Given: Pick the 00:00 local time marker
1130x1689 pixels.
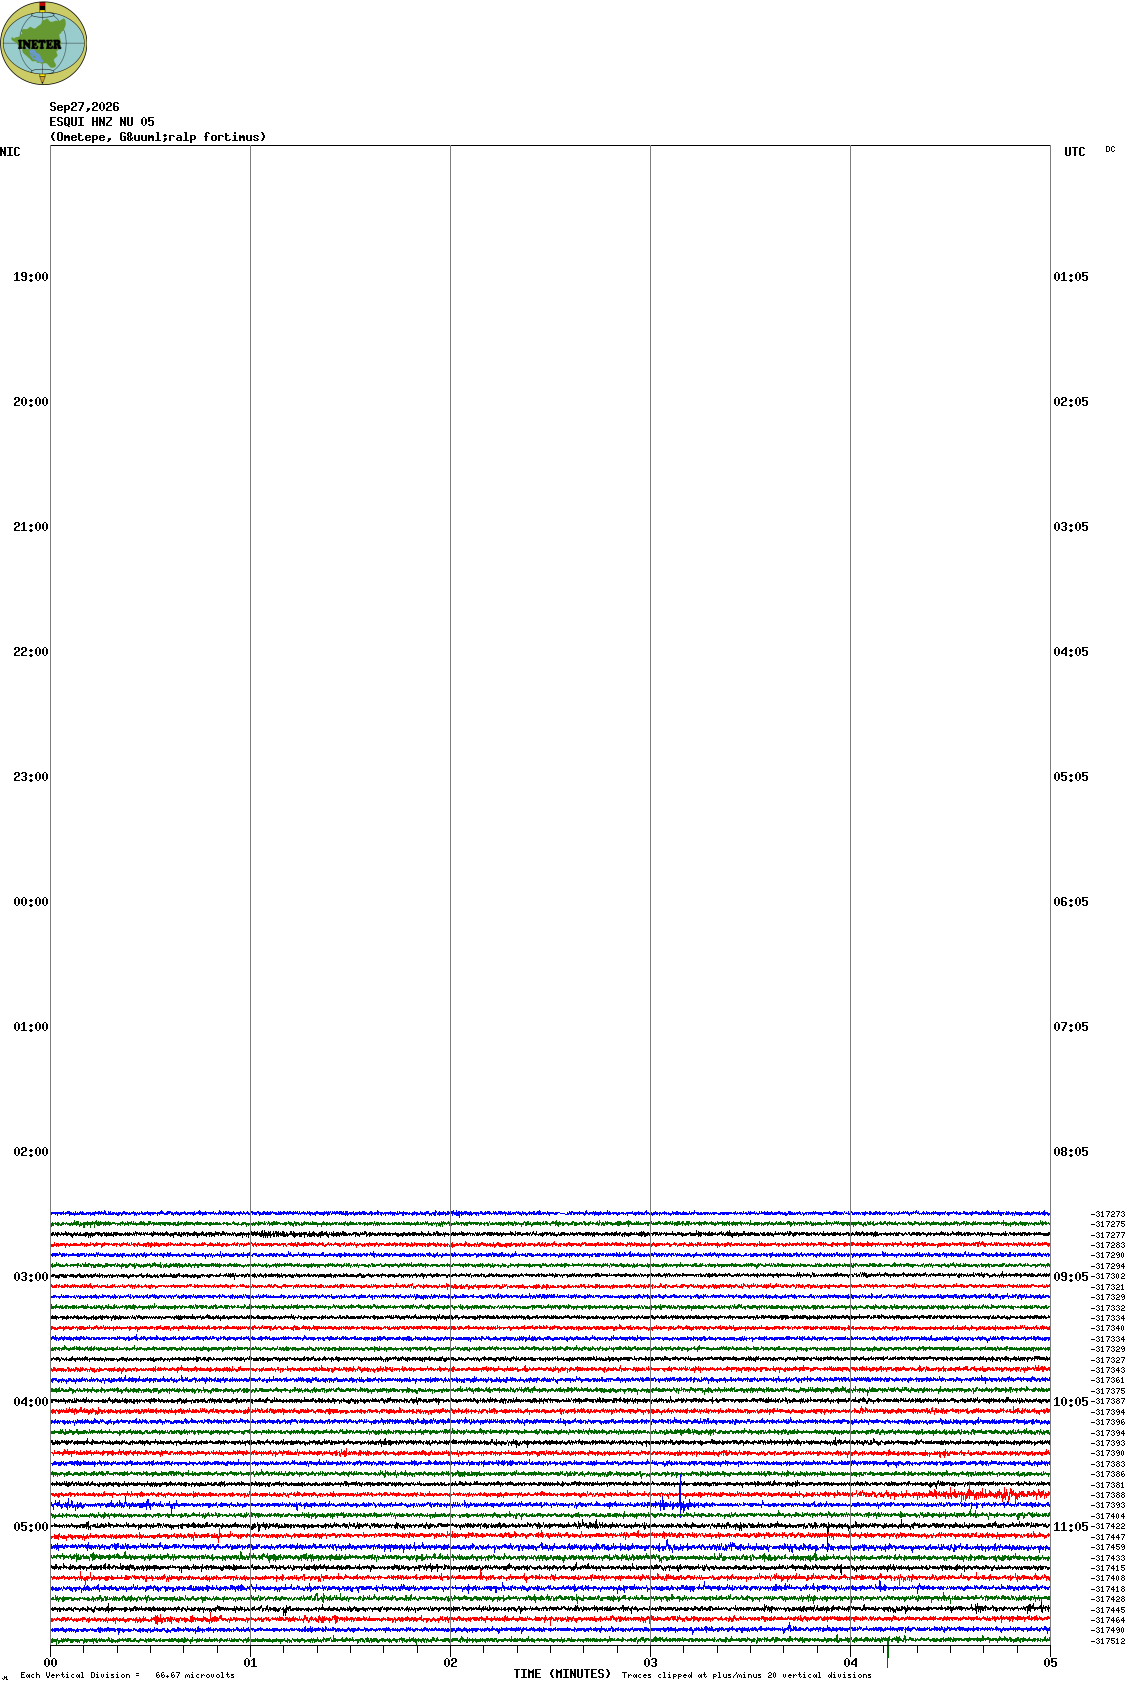Looking at the screenshot, I should (30, 902).
